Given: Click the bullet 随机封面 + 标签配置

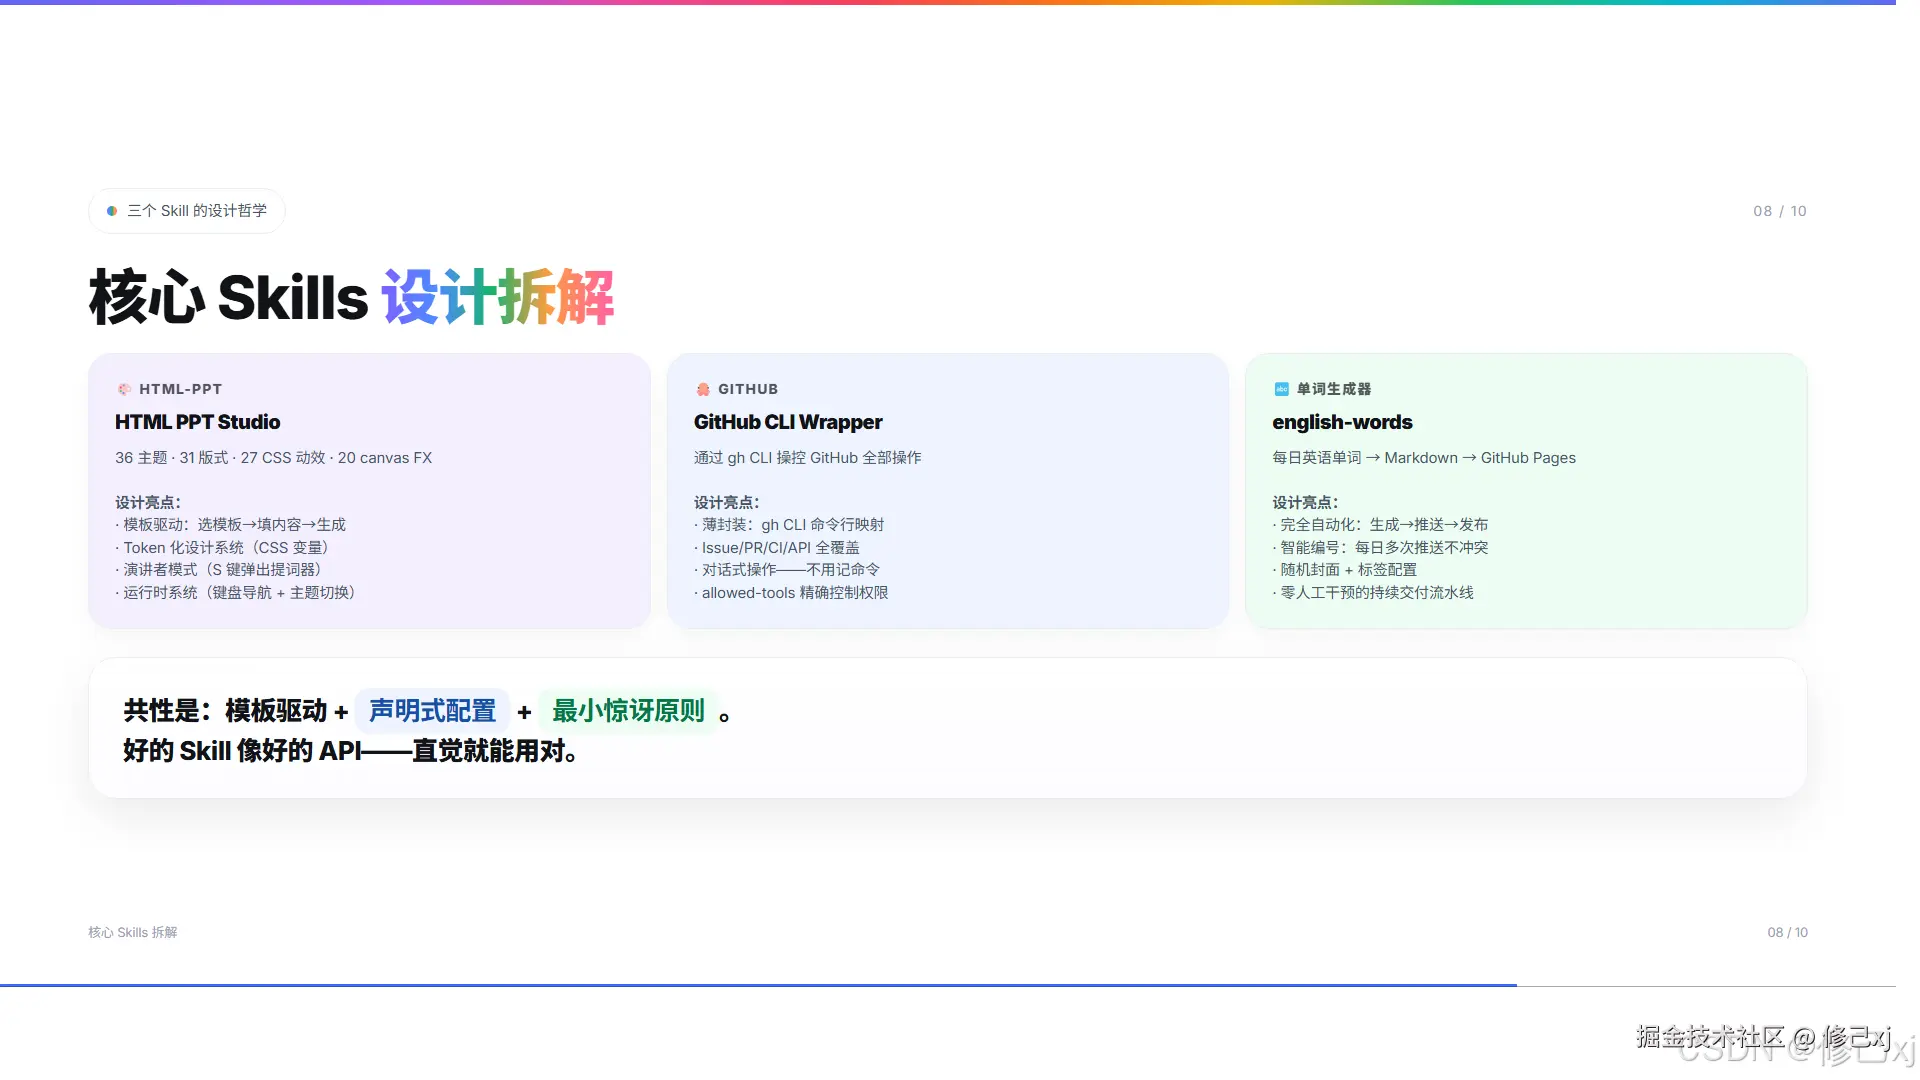Looking at the screenshot, I should pos(1345,570).
